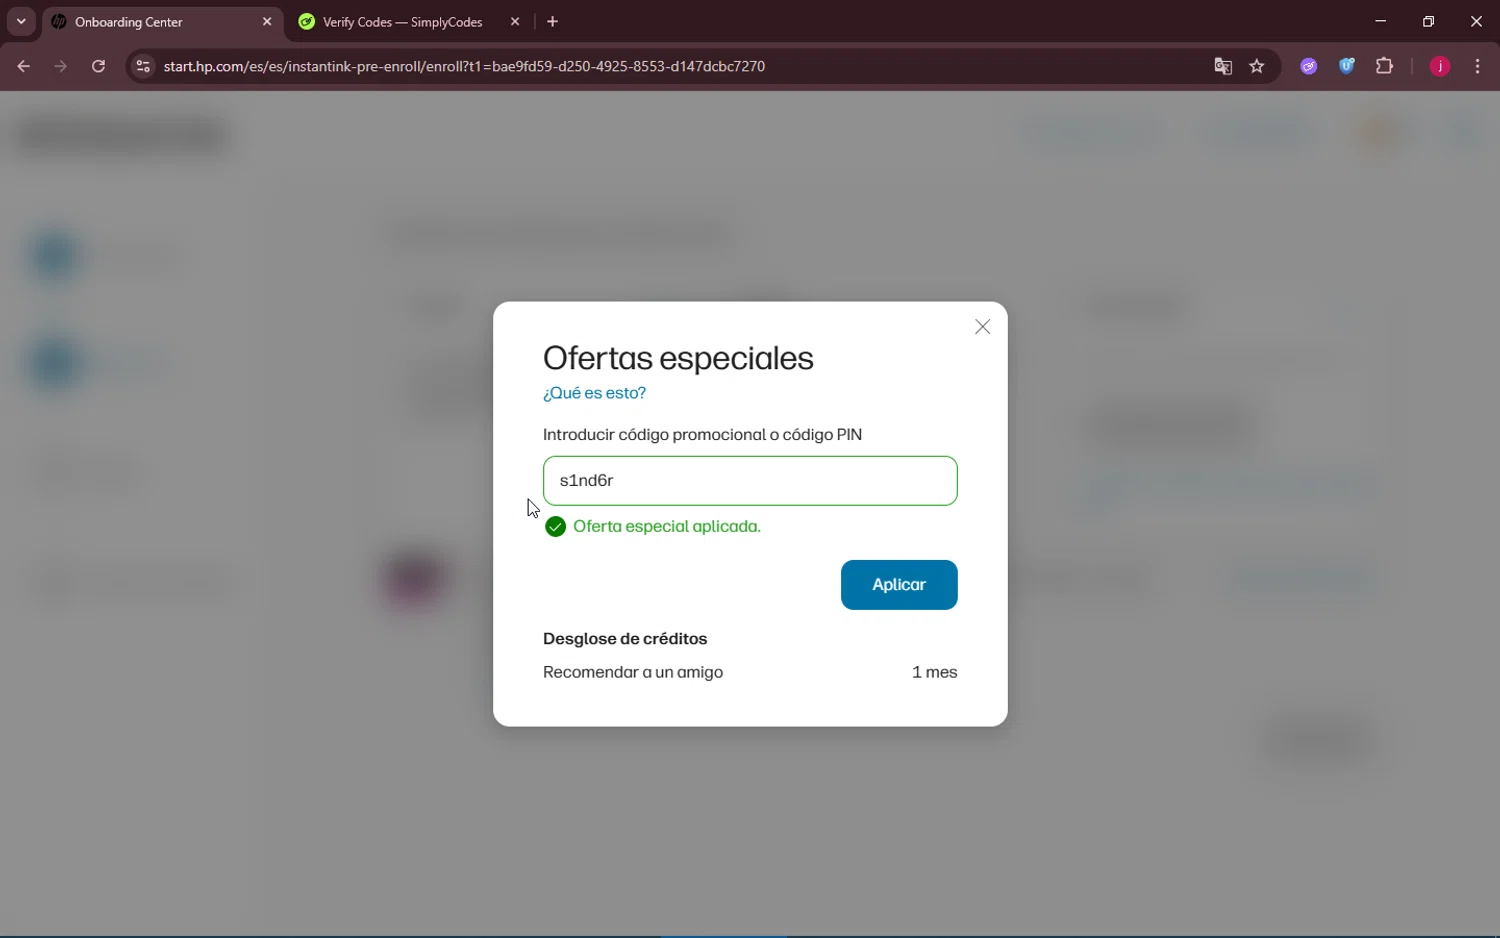Click the Aplicar button

[x=899, y=585]
